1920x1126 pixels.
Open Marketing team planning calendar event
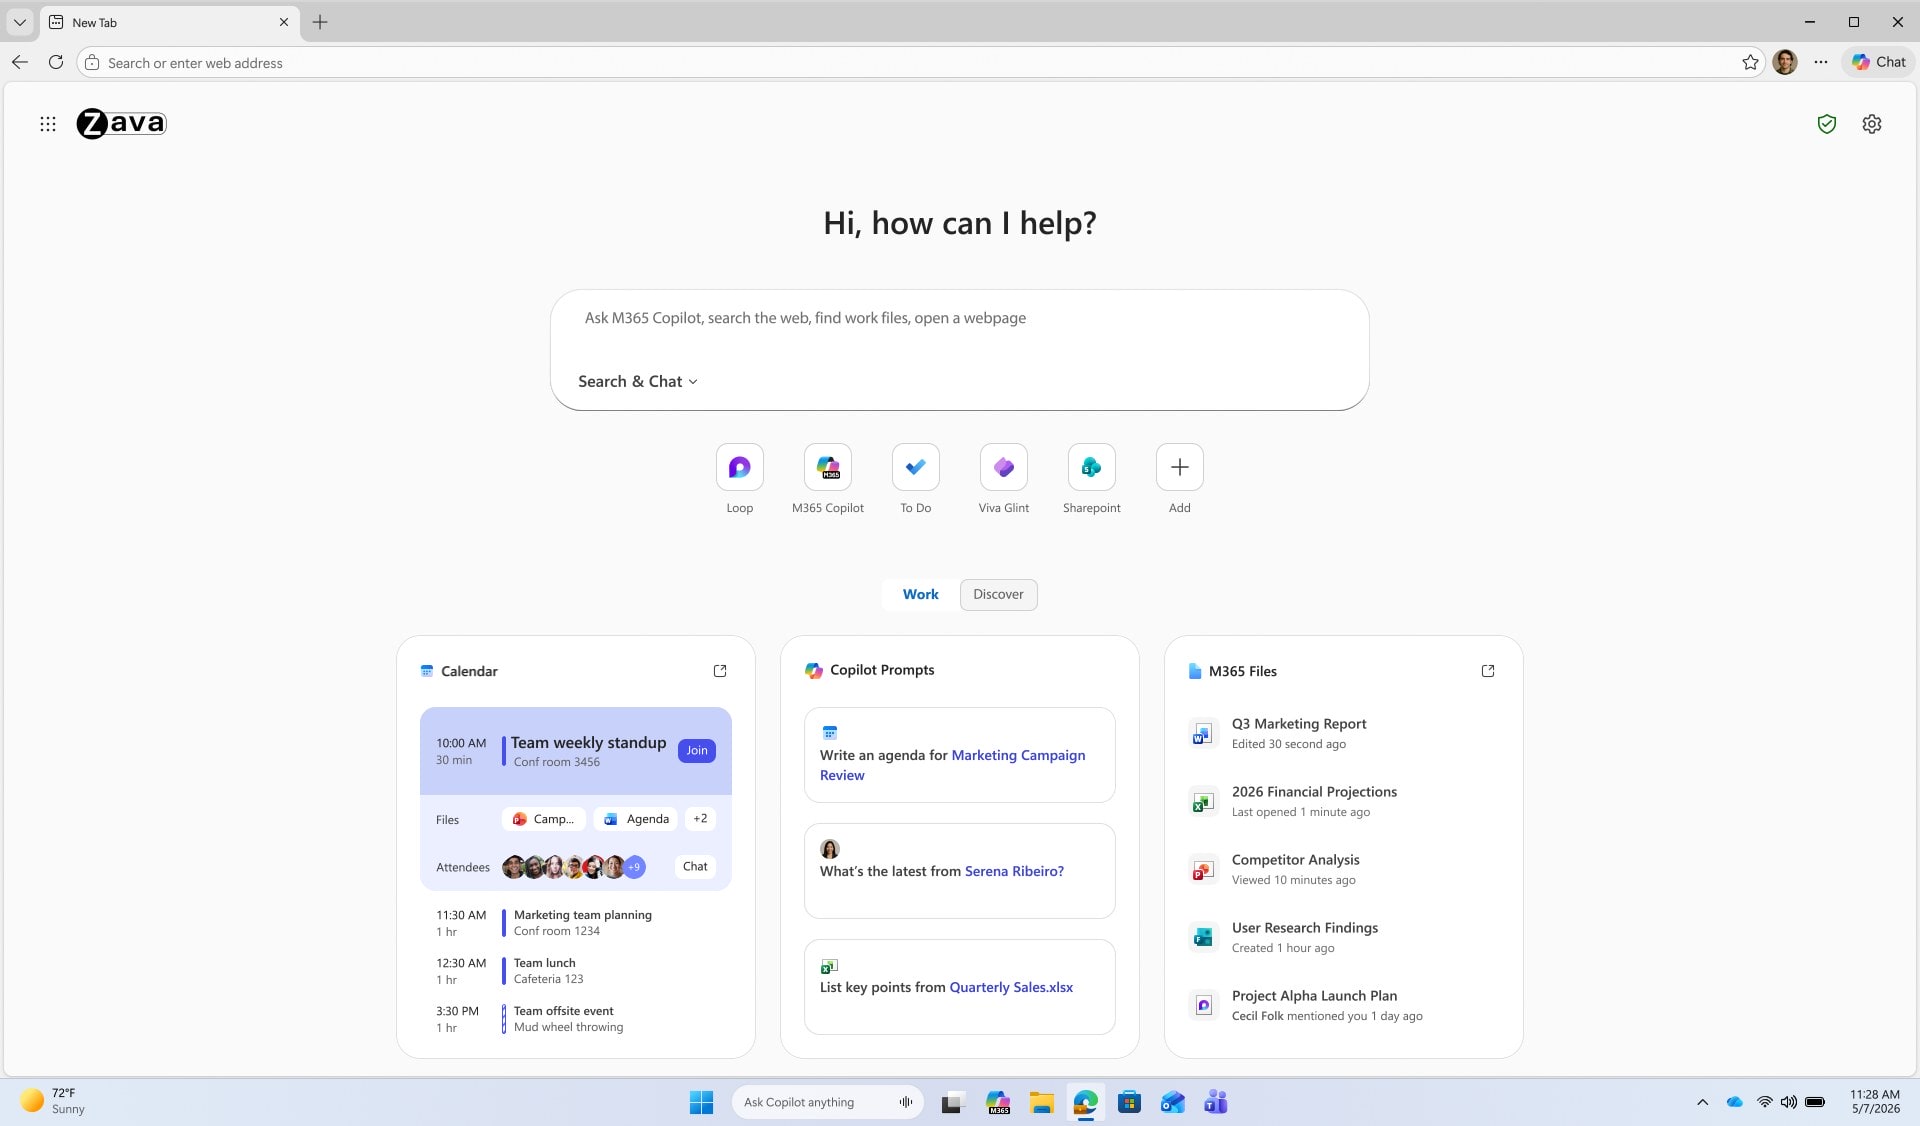point(575,922)
